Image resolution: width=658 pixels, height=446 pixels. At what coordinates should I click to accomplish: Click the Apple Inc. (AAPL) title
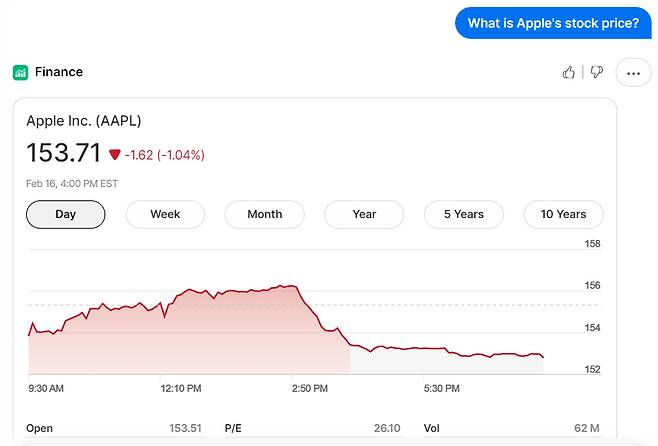coord(84,121)
